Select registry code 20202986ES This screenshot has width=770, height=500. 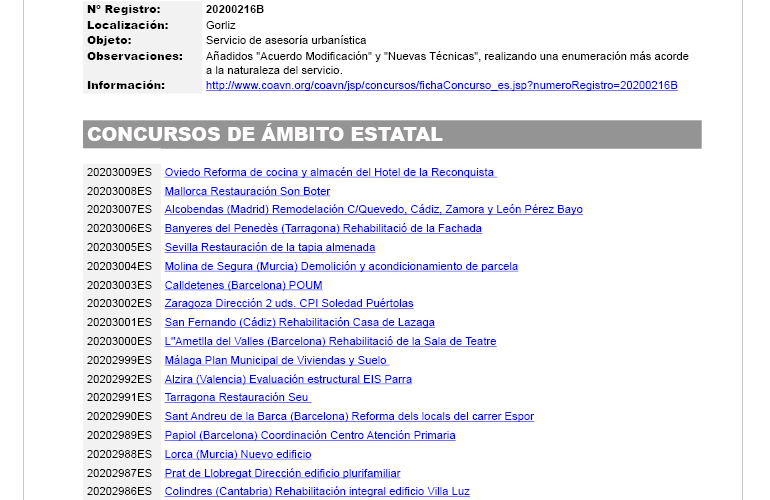click(x=119, y=492)
